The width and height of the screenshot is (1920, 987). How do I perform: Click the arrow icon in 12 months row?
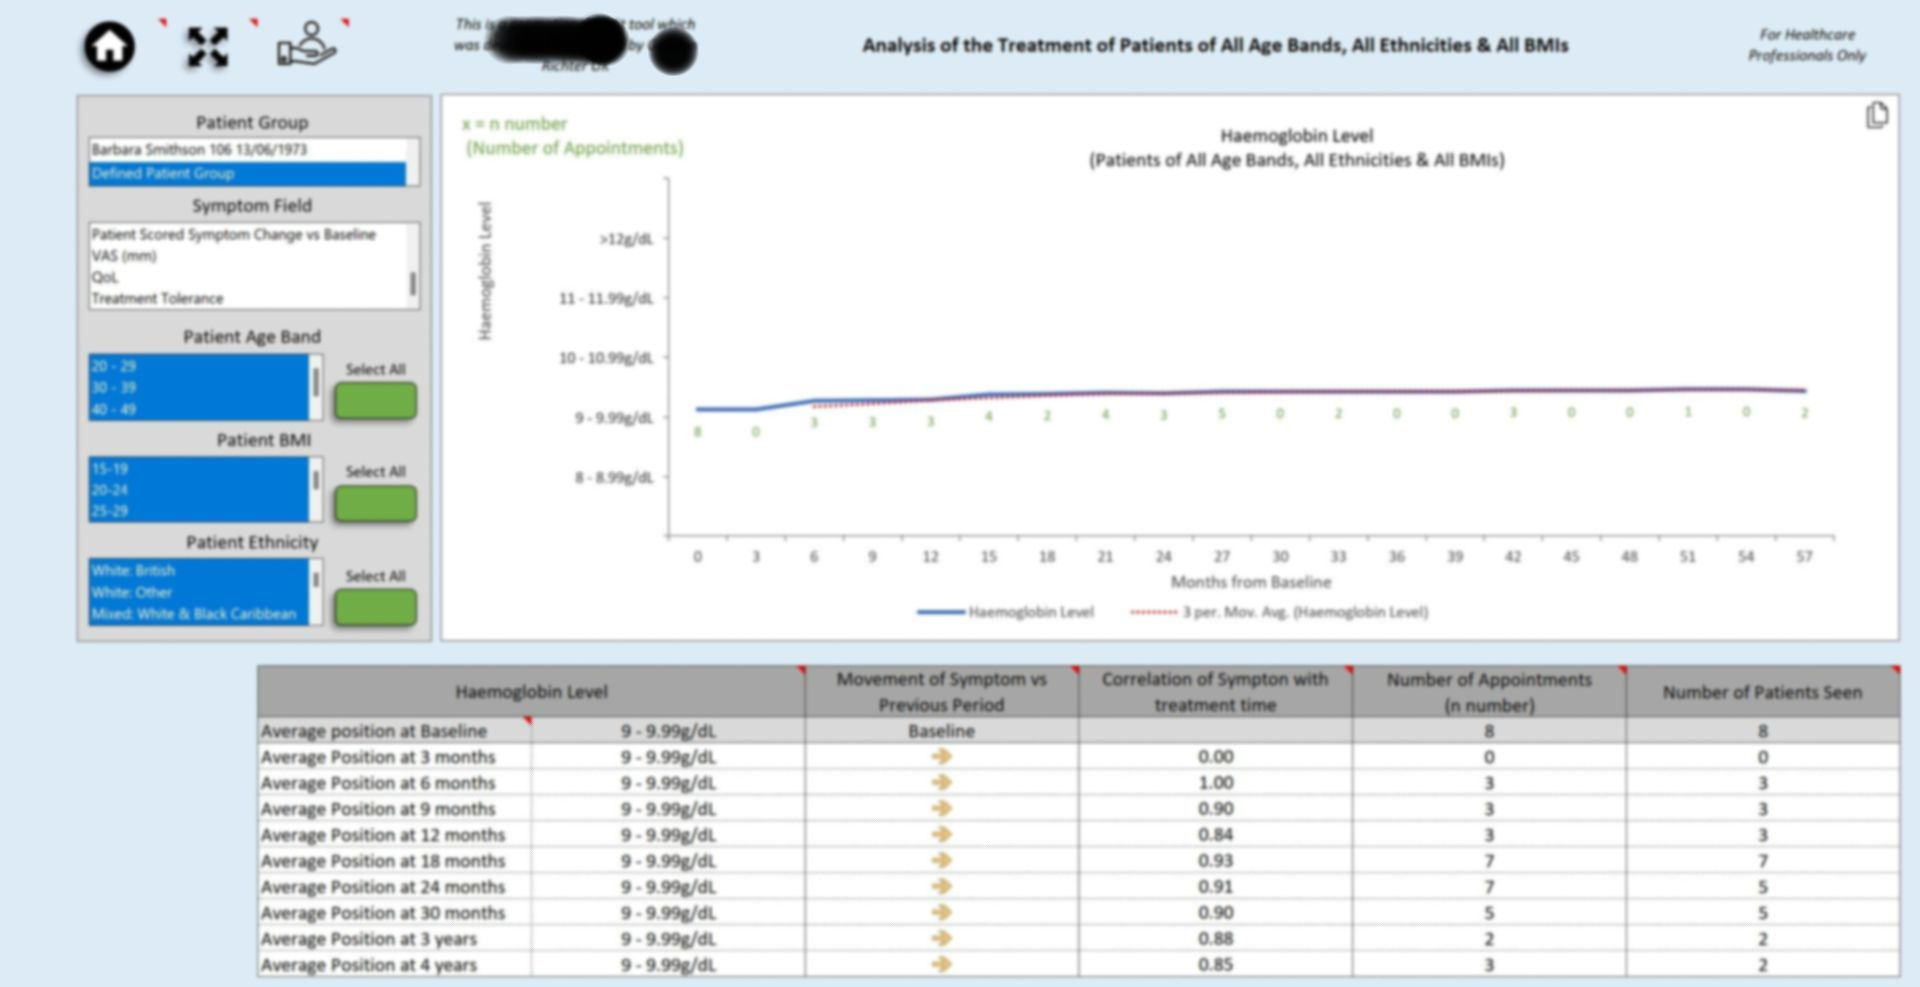click(x=941, y=835)
